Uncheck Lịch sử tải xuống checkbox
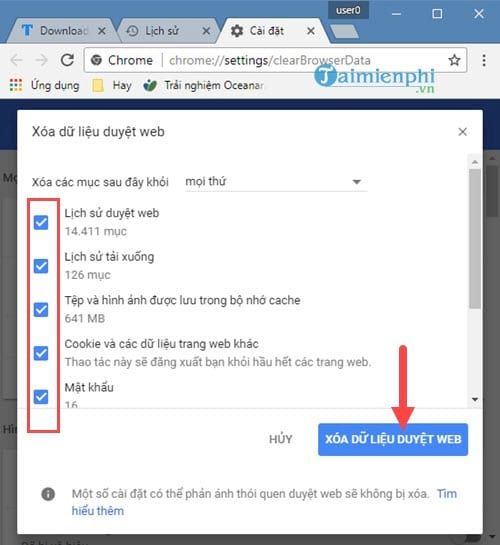 coord(41,266)
